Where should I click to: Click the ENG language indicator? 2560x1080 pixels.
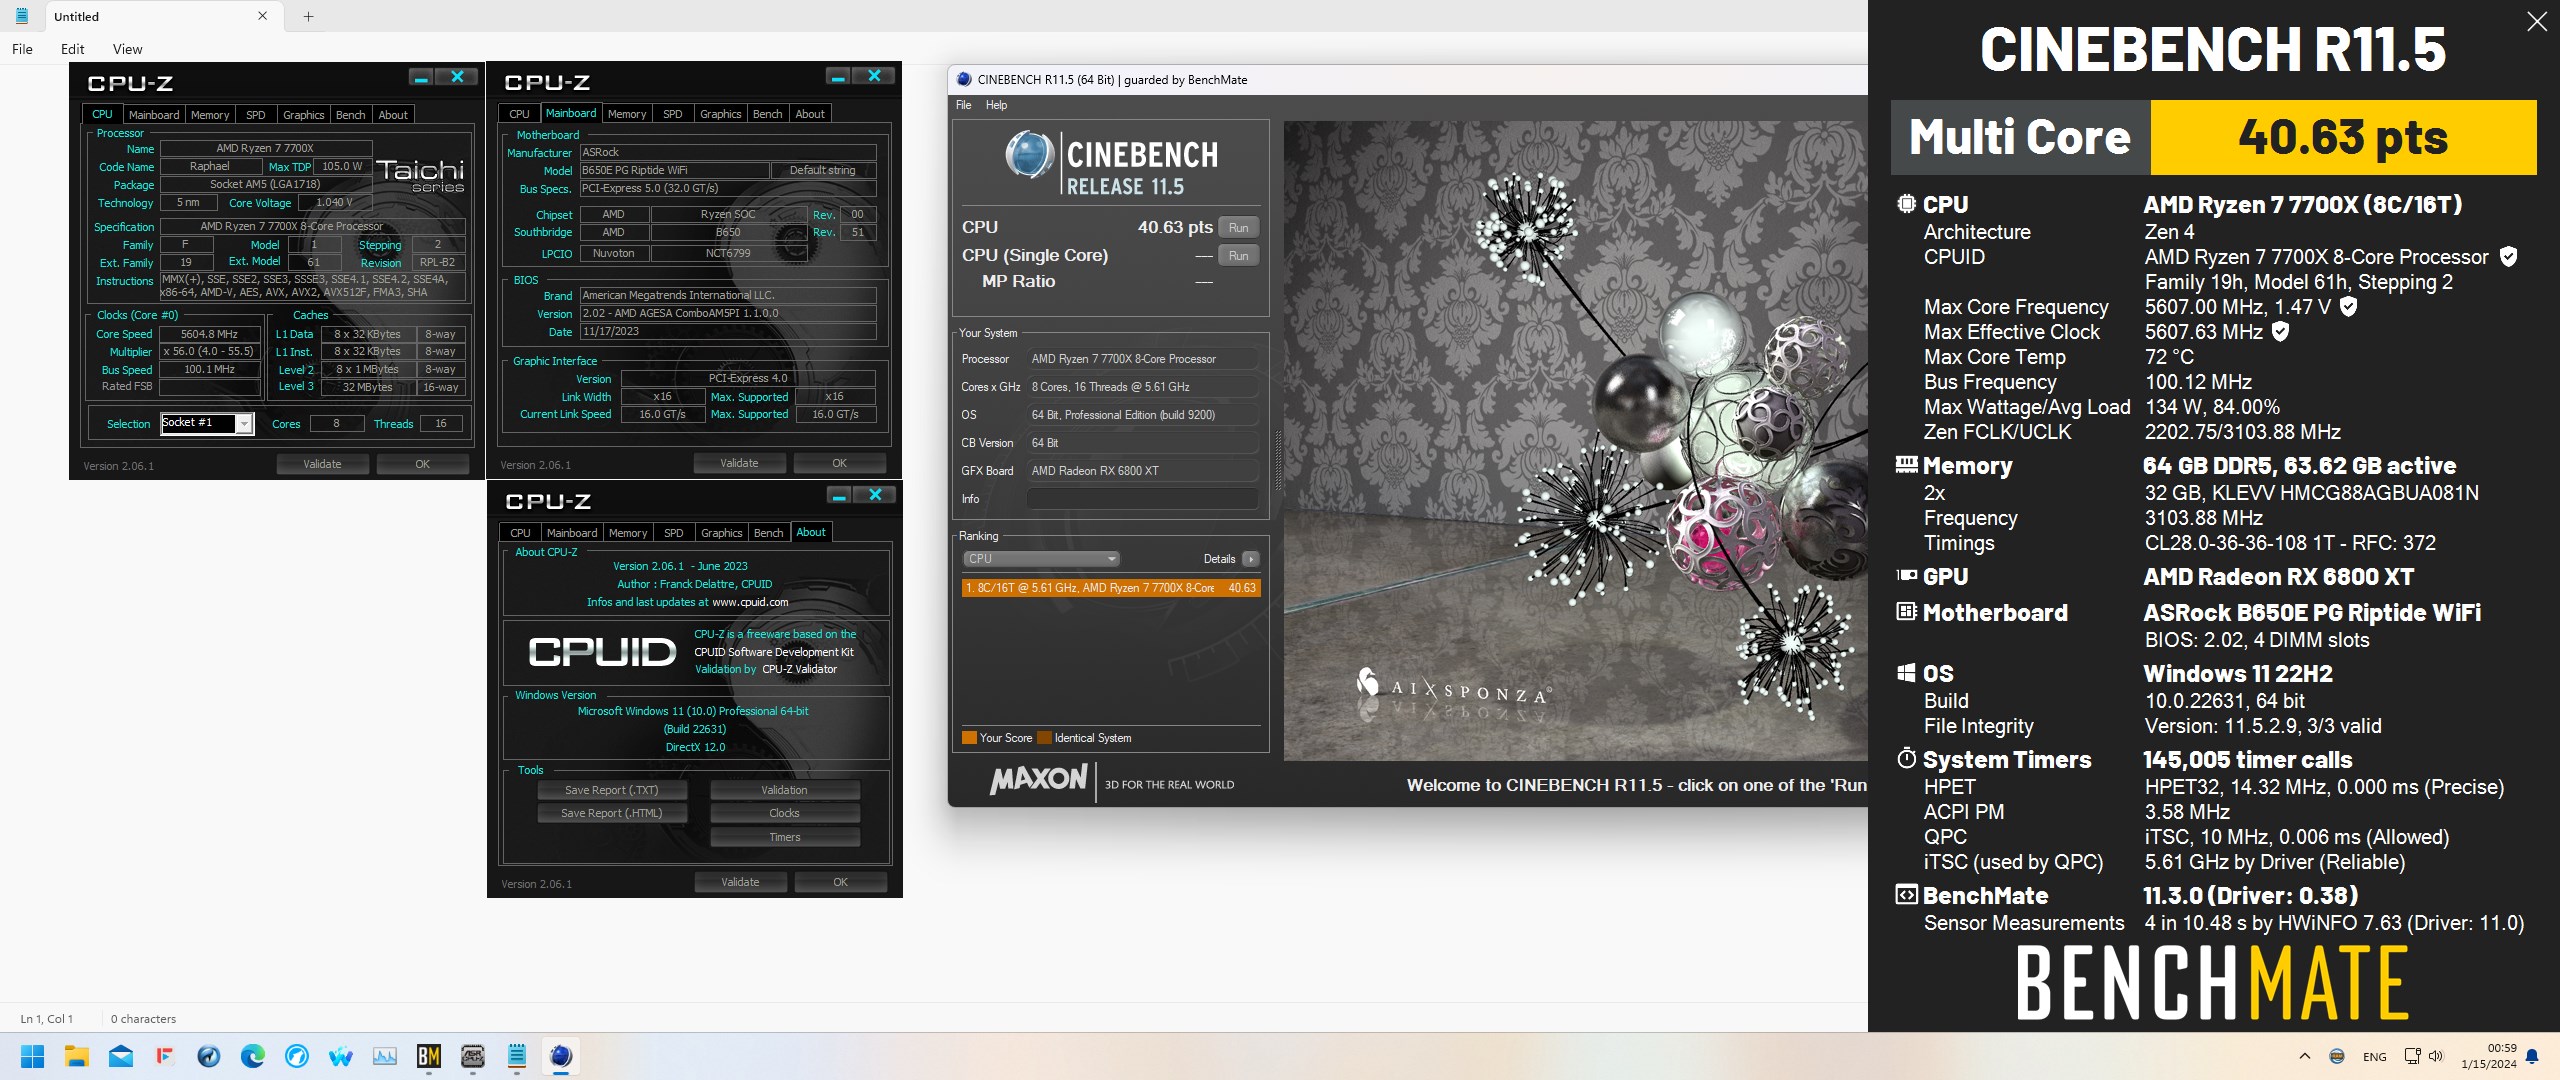(x=2374, y=1057)
